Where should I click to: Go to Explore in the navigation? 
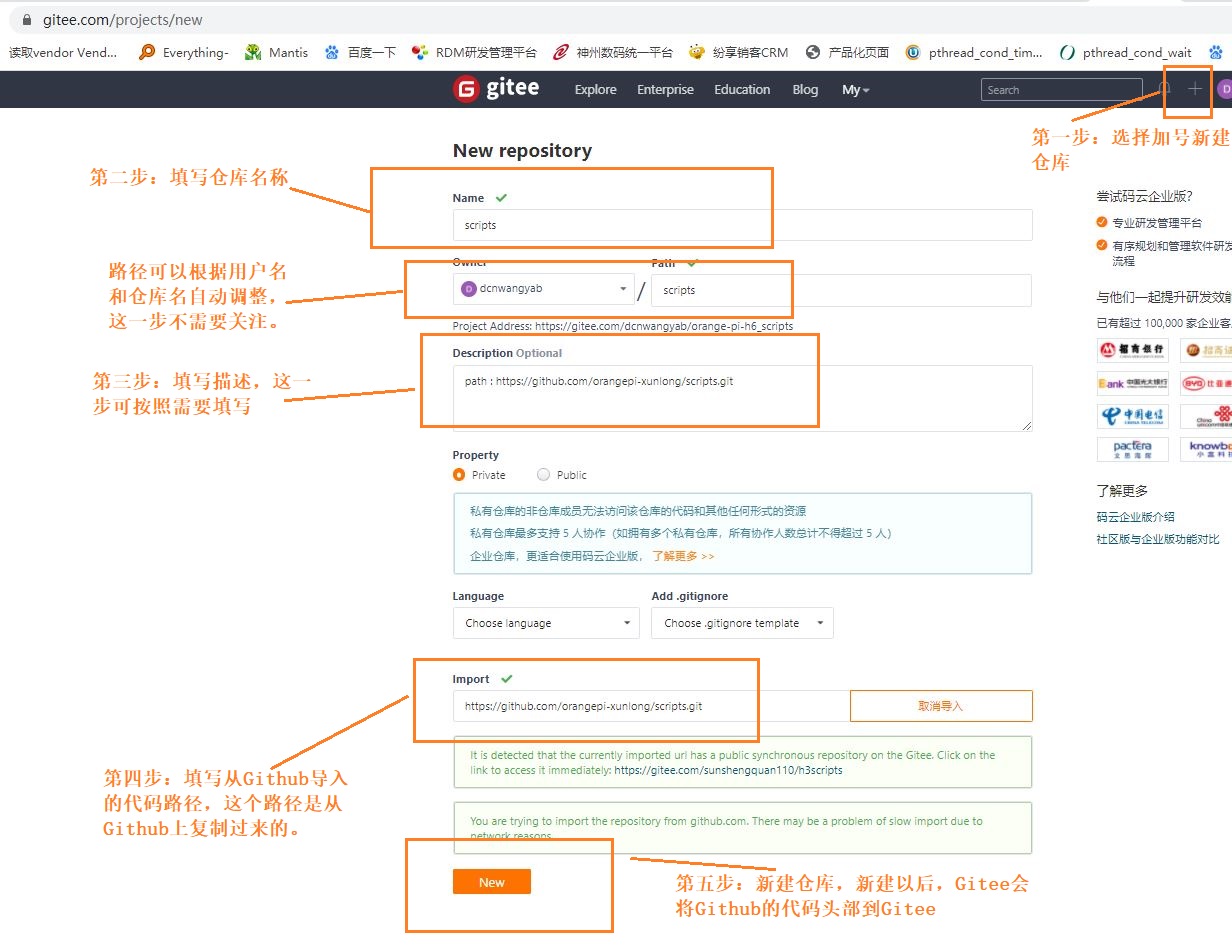click(x=596, y=90)
